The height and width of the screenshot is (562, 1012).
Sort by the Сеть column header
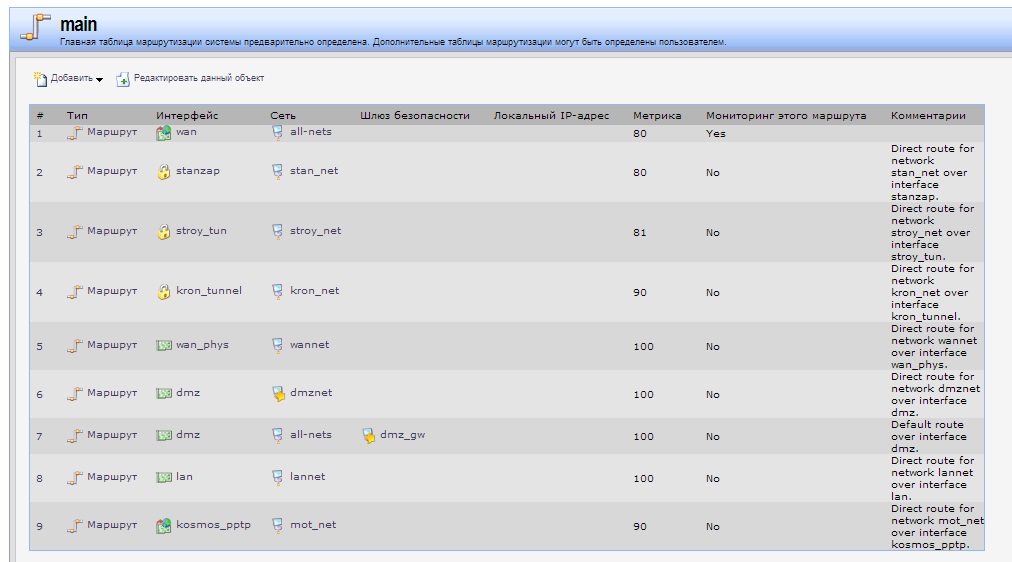(x=283, y=115)
